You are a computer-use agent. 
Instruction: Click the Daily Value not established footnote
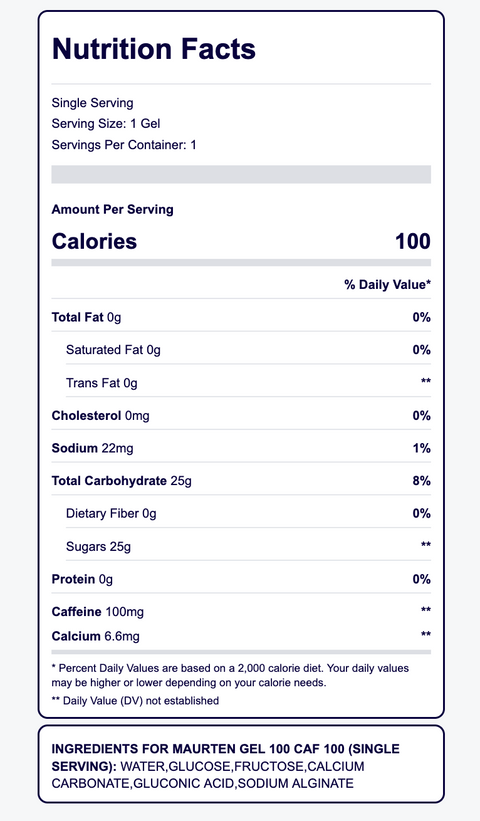[135, 701]
